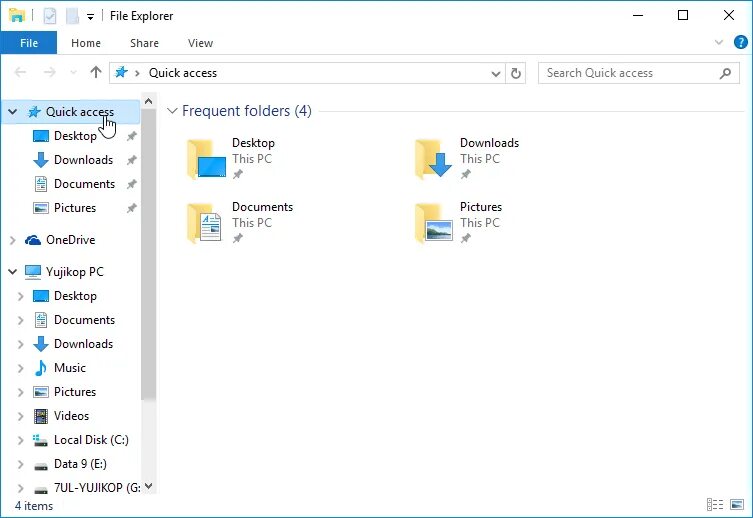Screen dimensions: 753x518
Task: Select Documents folder in Frequent folders
Action: pos(240,222)
